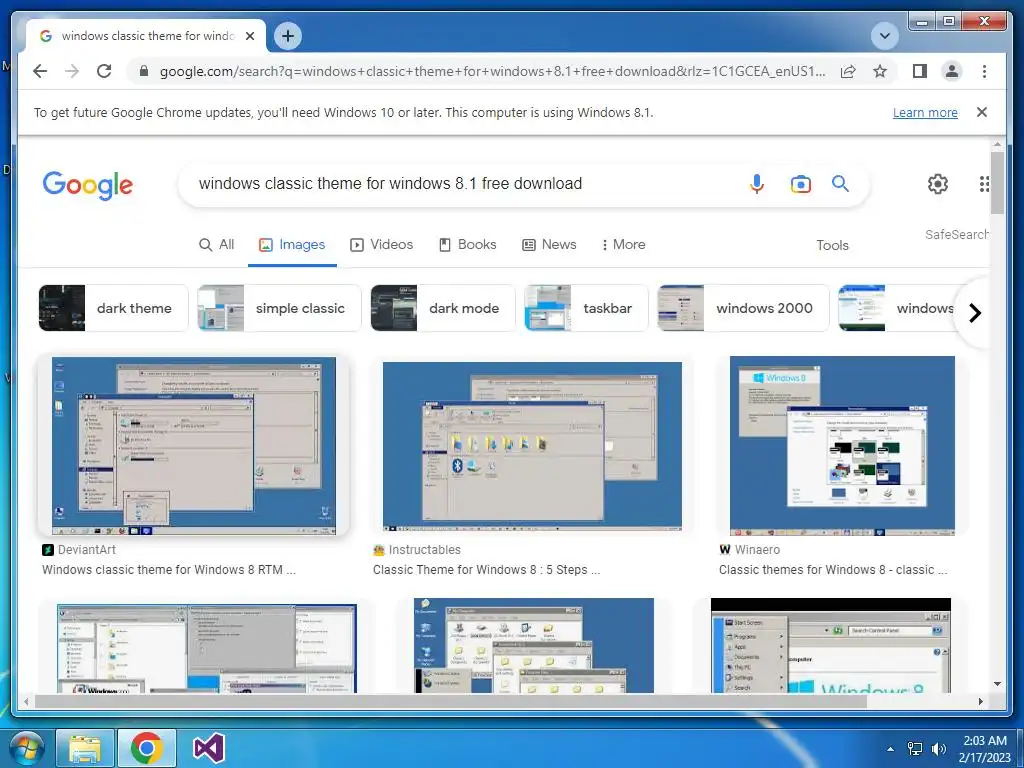The height and width of the screenshot is (768, 1024).
Task: Close the windows classic theme tab
Action: click(249, 37)
